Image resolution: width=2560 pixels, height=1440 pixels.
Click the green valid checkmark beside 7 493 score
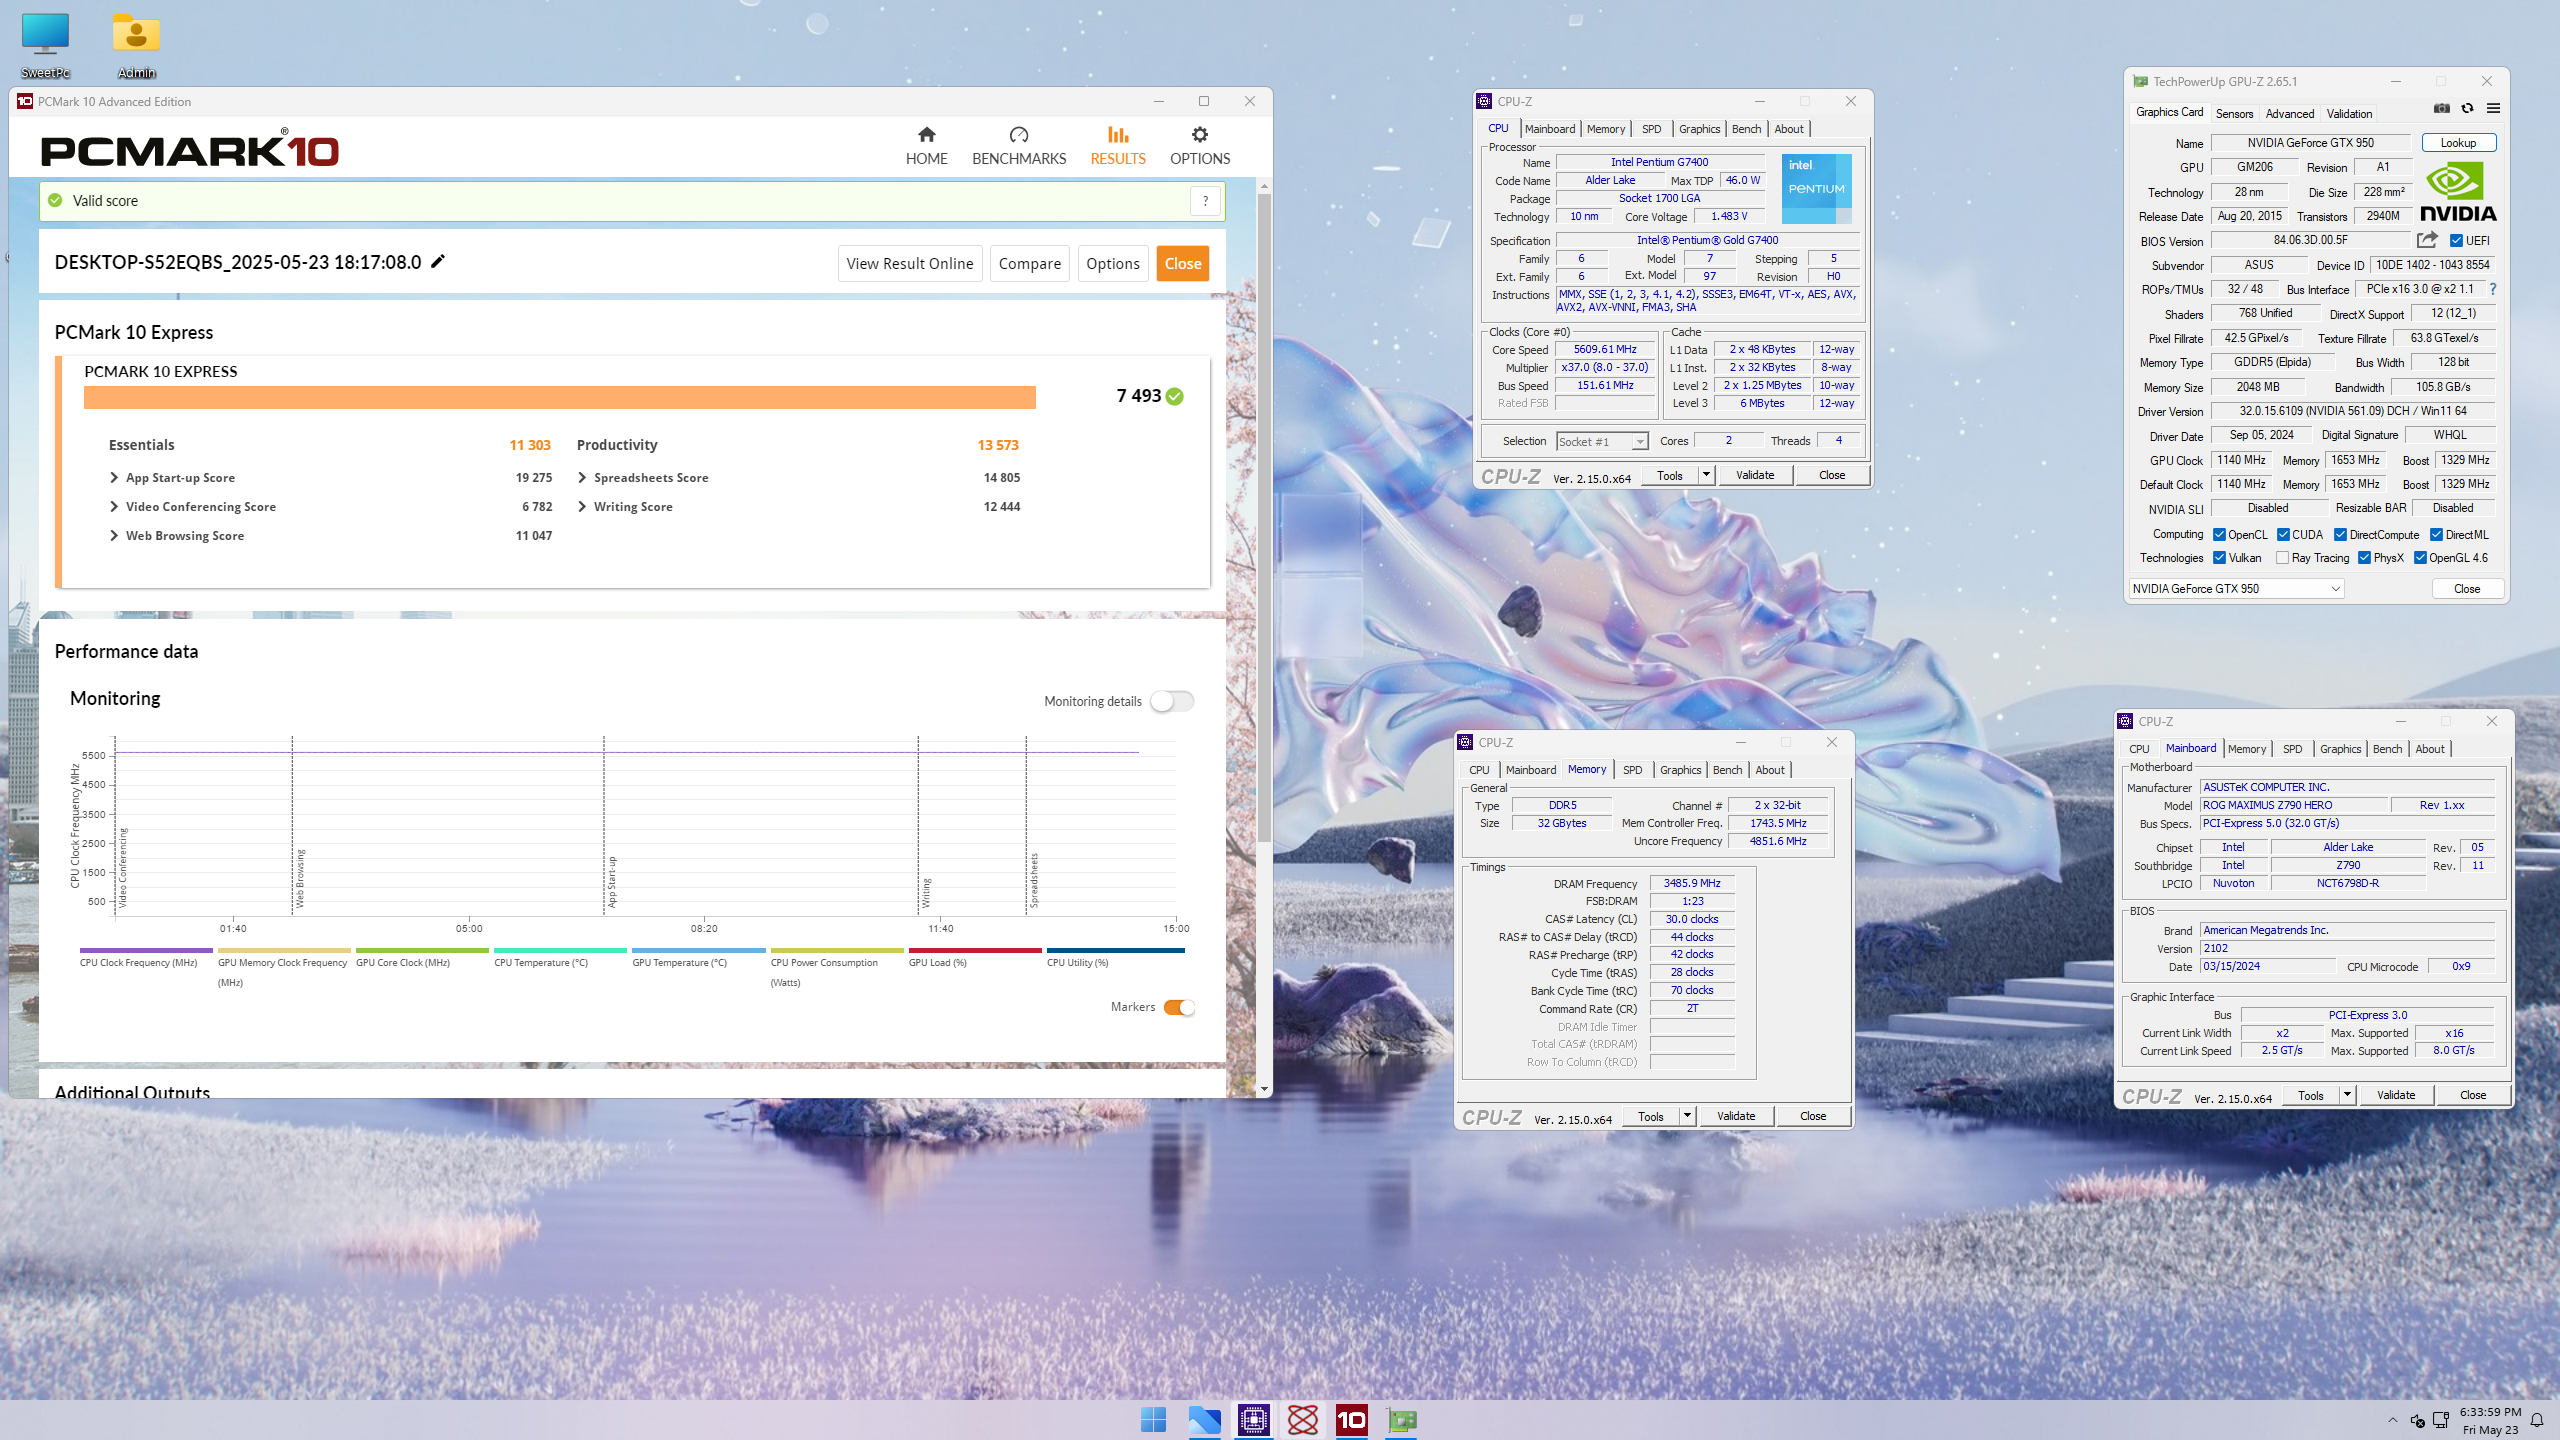(x=1175, y=396)
